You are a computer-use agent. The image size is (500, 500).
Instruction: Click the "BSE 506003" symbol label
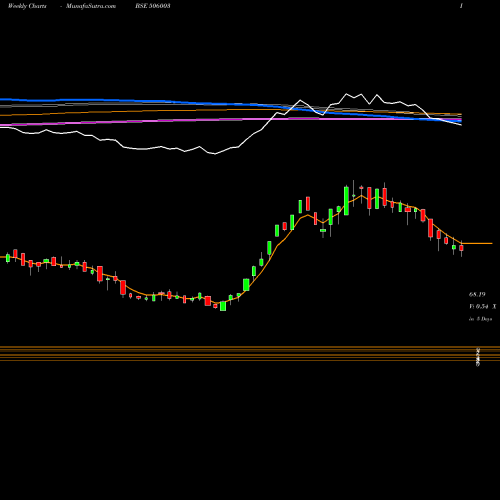click(x=153, y=6)
